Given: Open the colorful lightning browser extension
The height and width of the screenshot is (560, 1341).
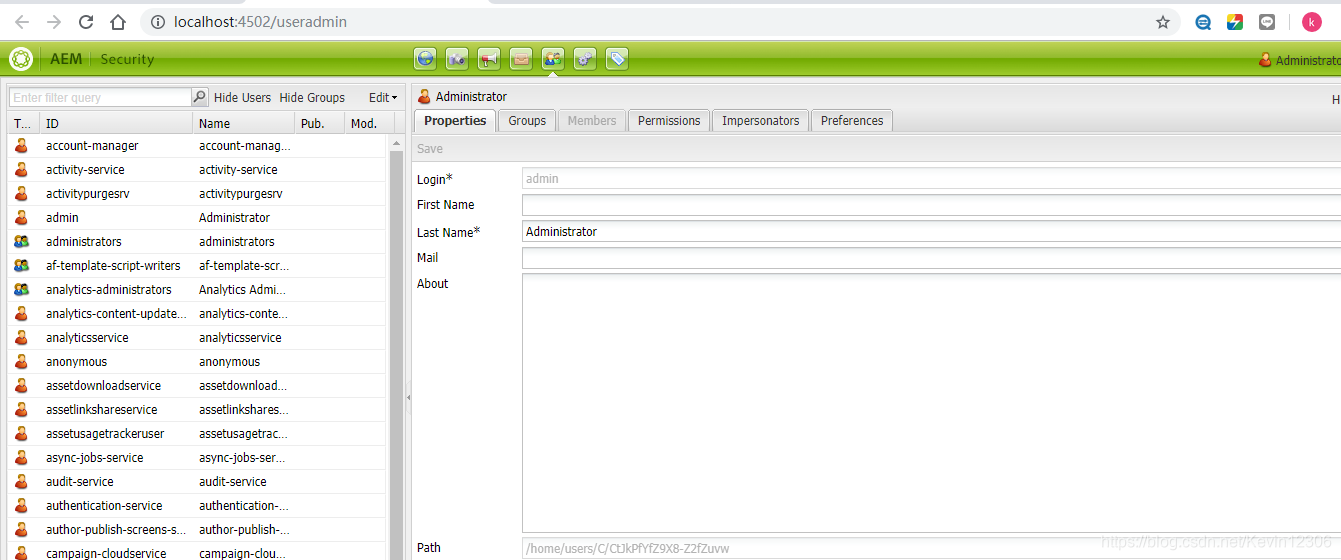Looking at the screenshot, I should coord(1235,22).
